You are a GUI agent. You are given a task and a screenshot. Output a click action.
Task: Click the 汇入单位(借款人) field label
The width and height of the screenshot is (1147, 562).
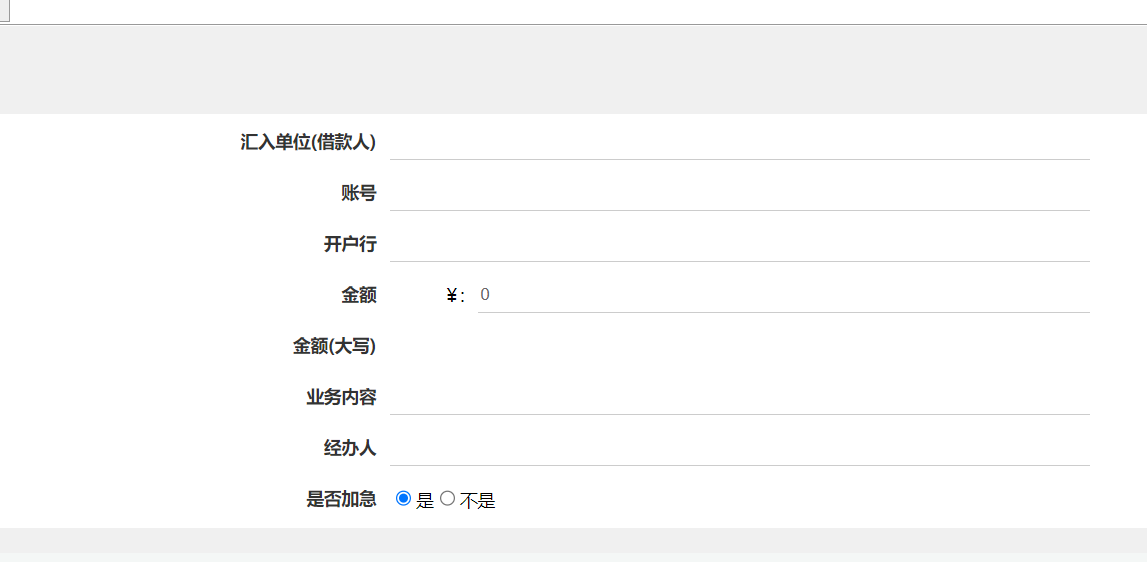tap(308, 142)
